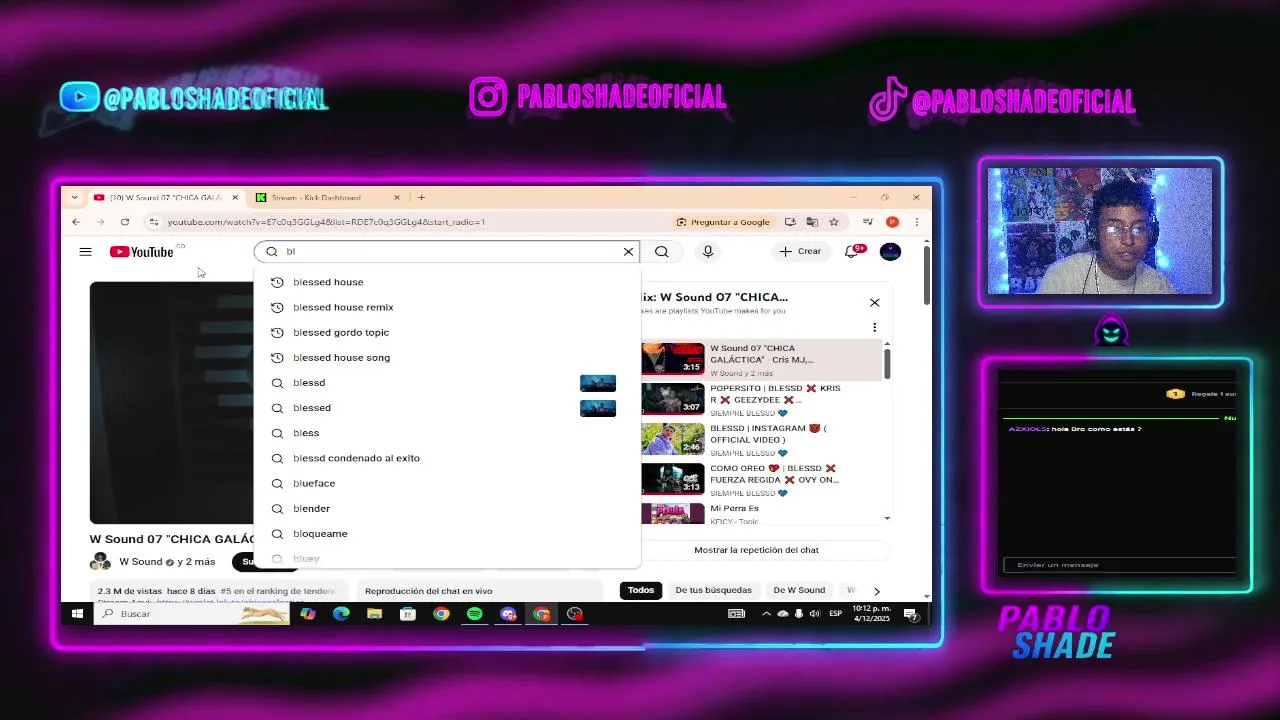
Task: Click the ESP language indicator
Action: click(x=835, y=614)
